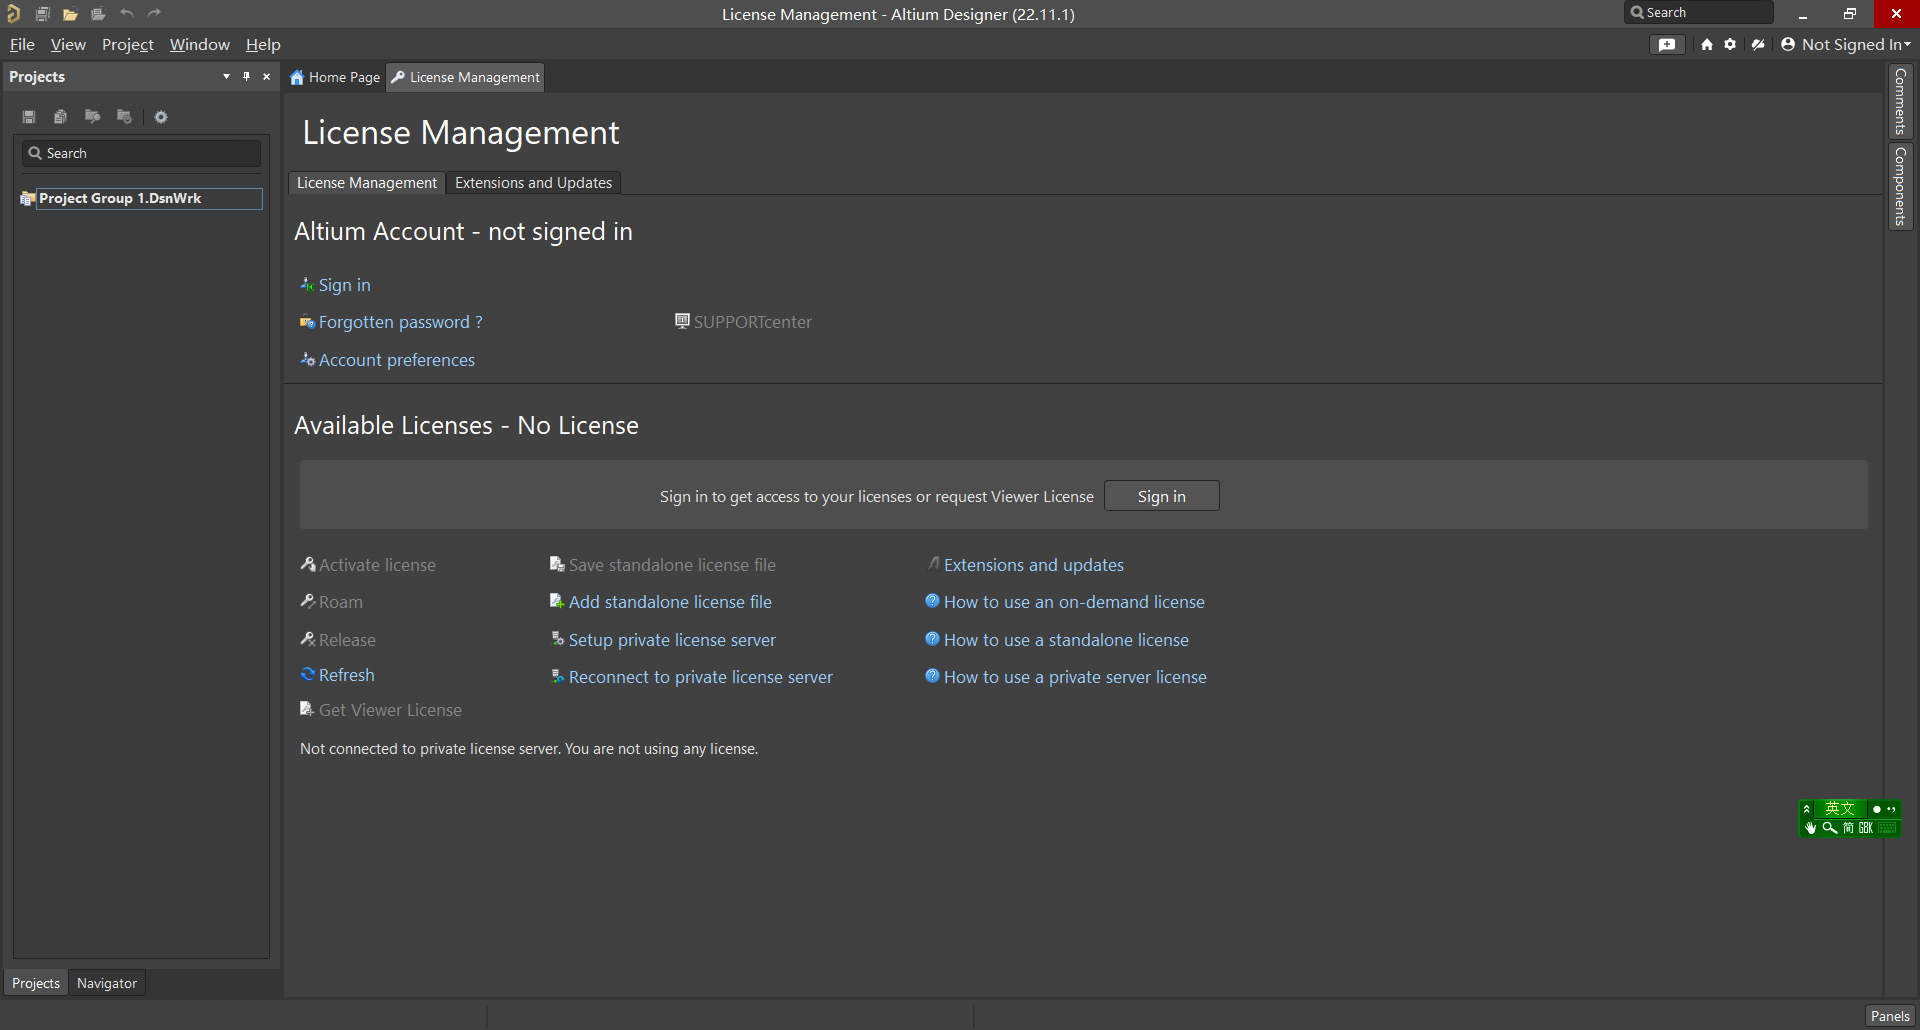Open settings gear icon in top-right toolbar
The height and width of the screenshot is (1030, 1920).
(1730, 45)
